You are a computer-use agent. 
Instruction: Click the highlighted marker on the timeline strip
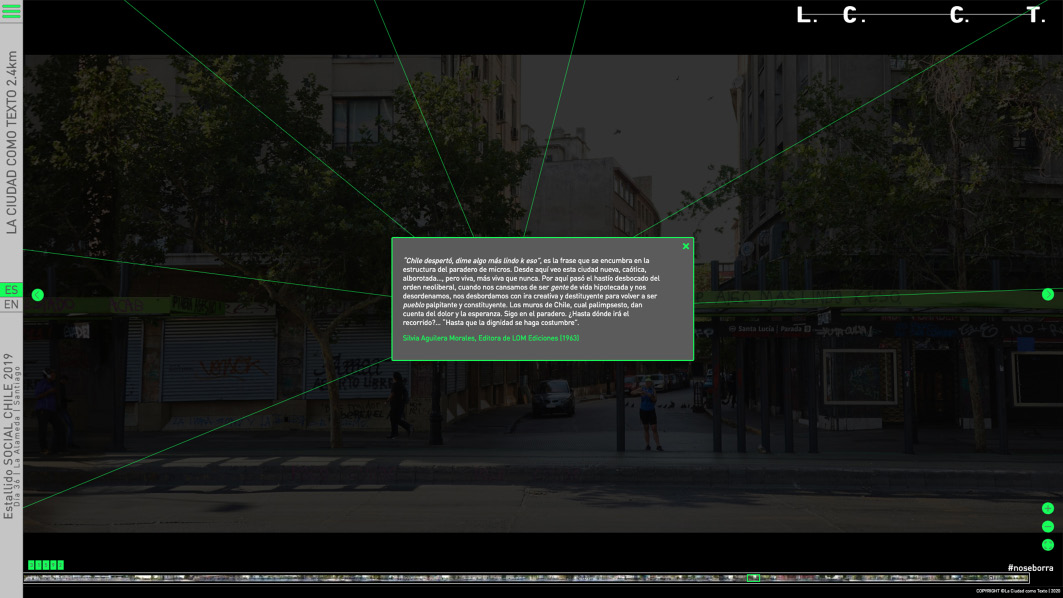point(754,578)
